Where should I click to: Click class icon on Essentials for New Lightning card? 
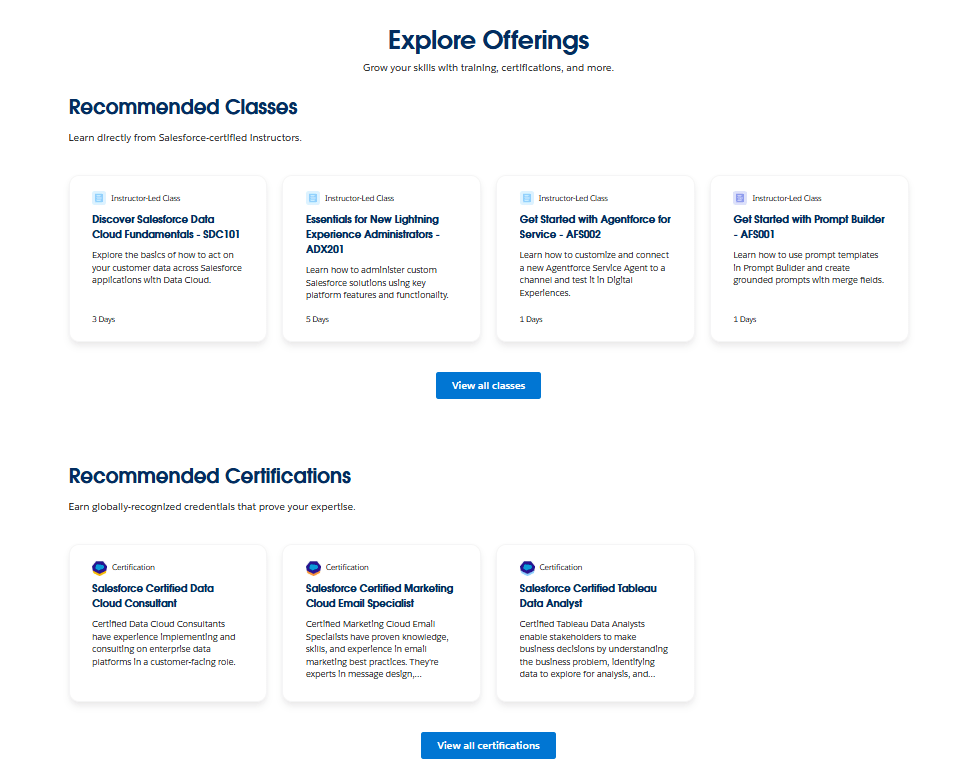coord(313,198)
